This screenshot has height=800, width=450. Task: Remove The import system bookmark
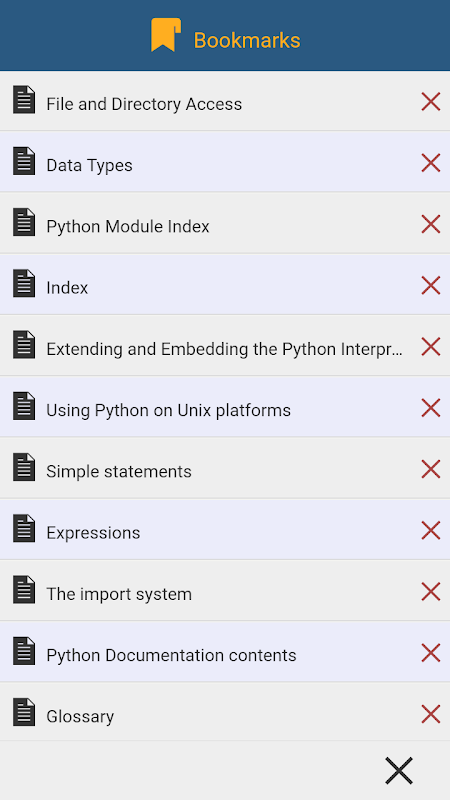(x=431, y=591)
